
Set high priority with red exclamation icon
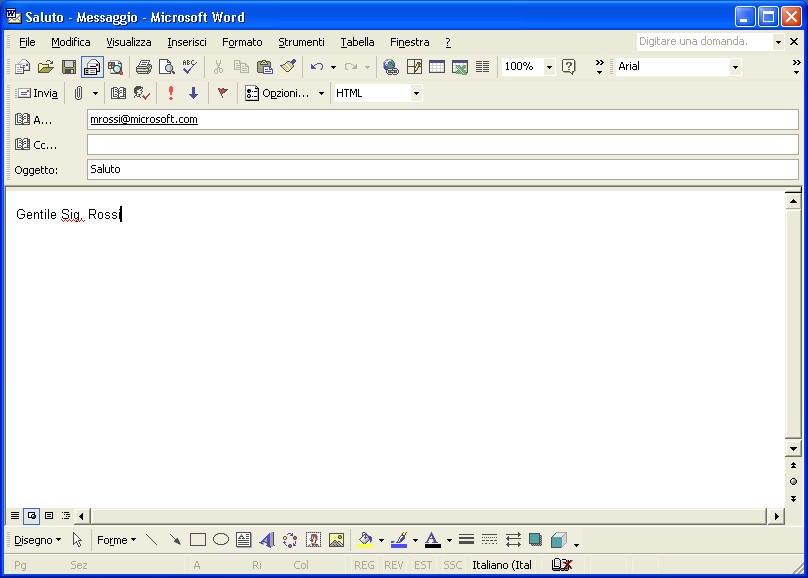(171, 93)
